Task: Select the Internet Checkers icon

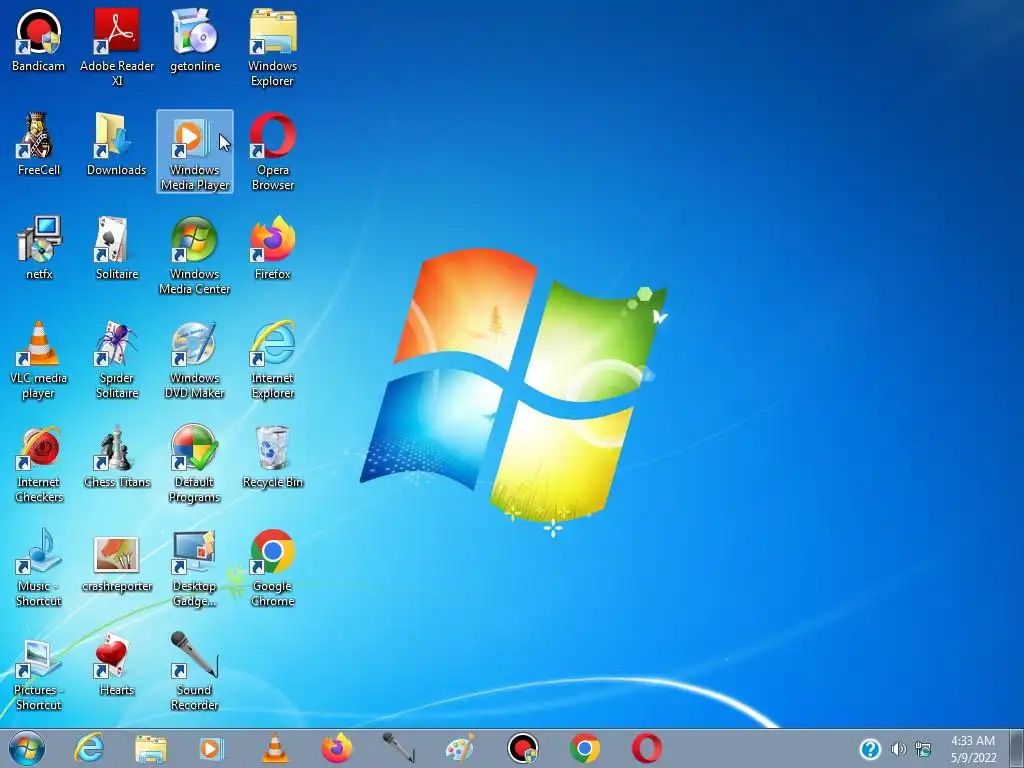Action: (39, 463)
